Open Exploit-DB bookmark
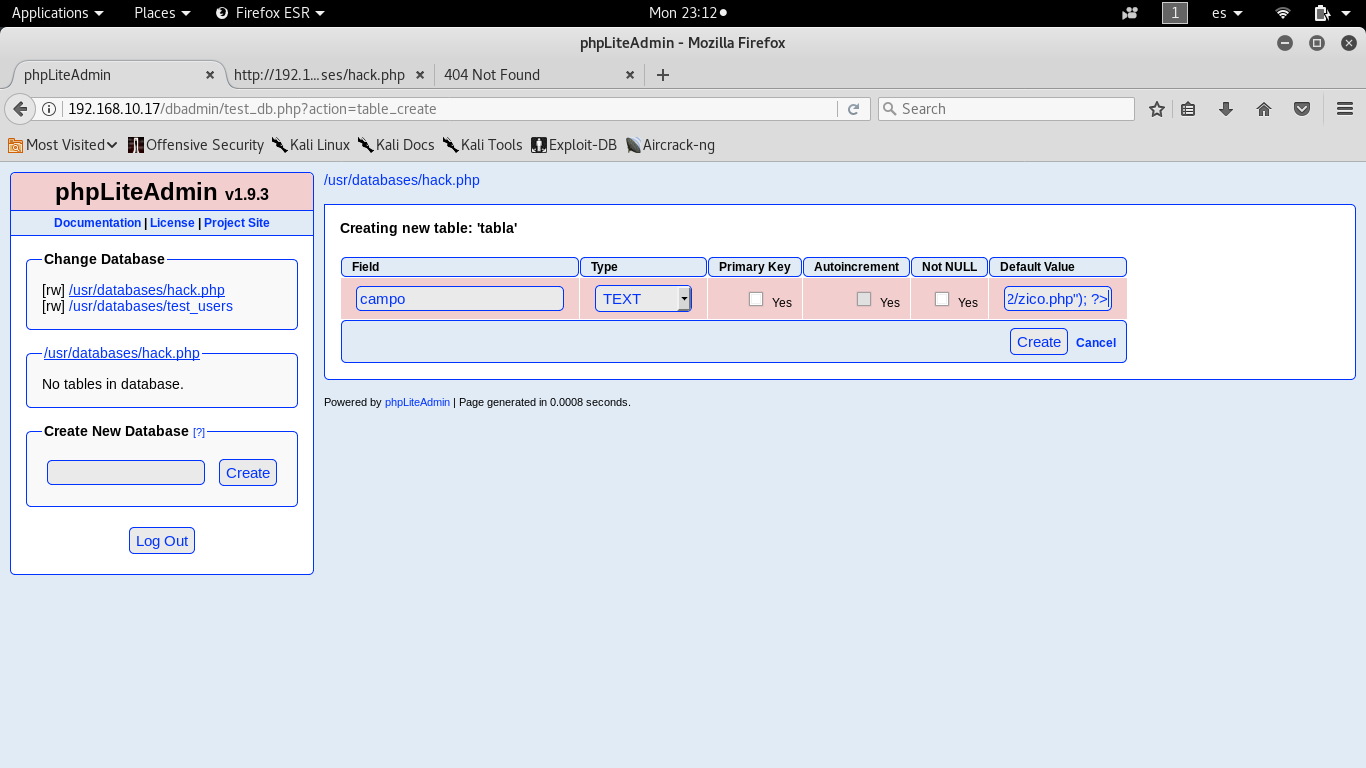1366x768 pixels. pos(574,145)
